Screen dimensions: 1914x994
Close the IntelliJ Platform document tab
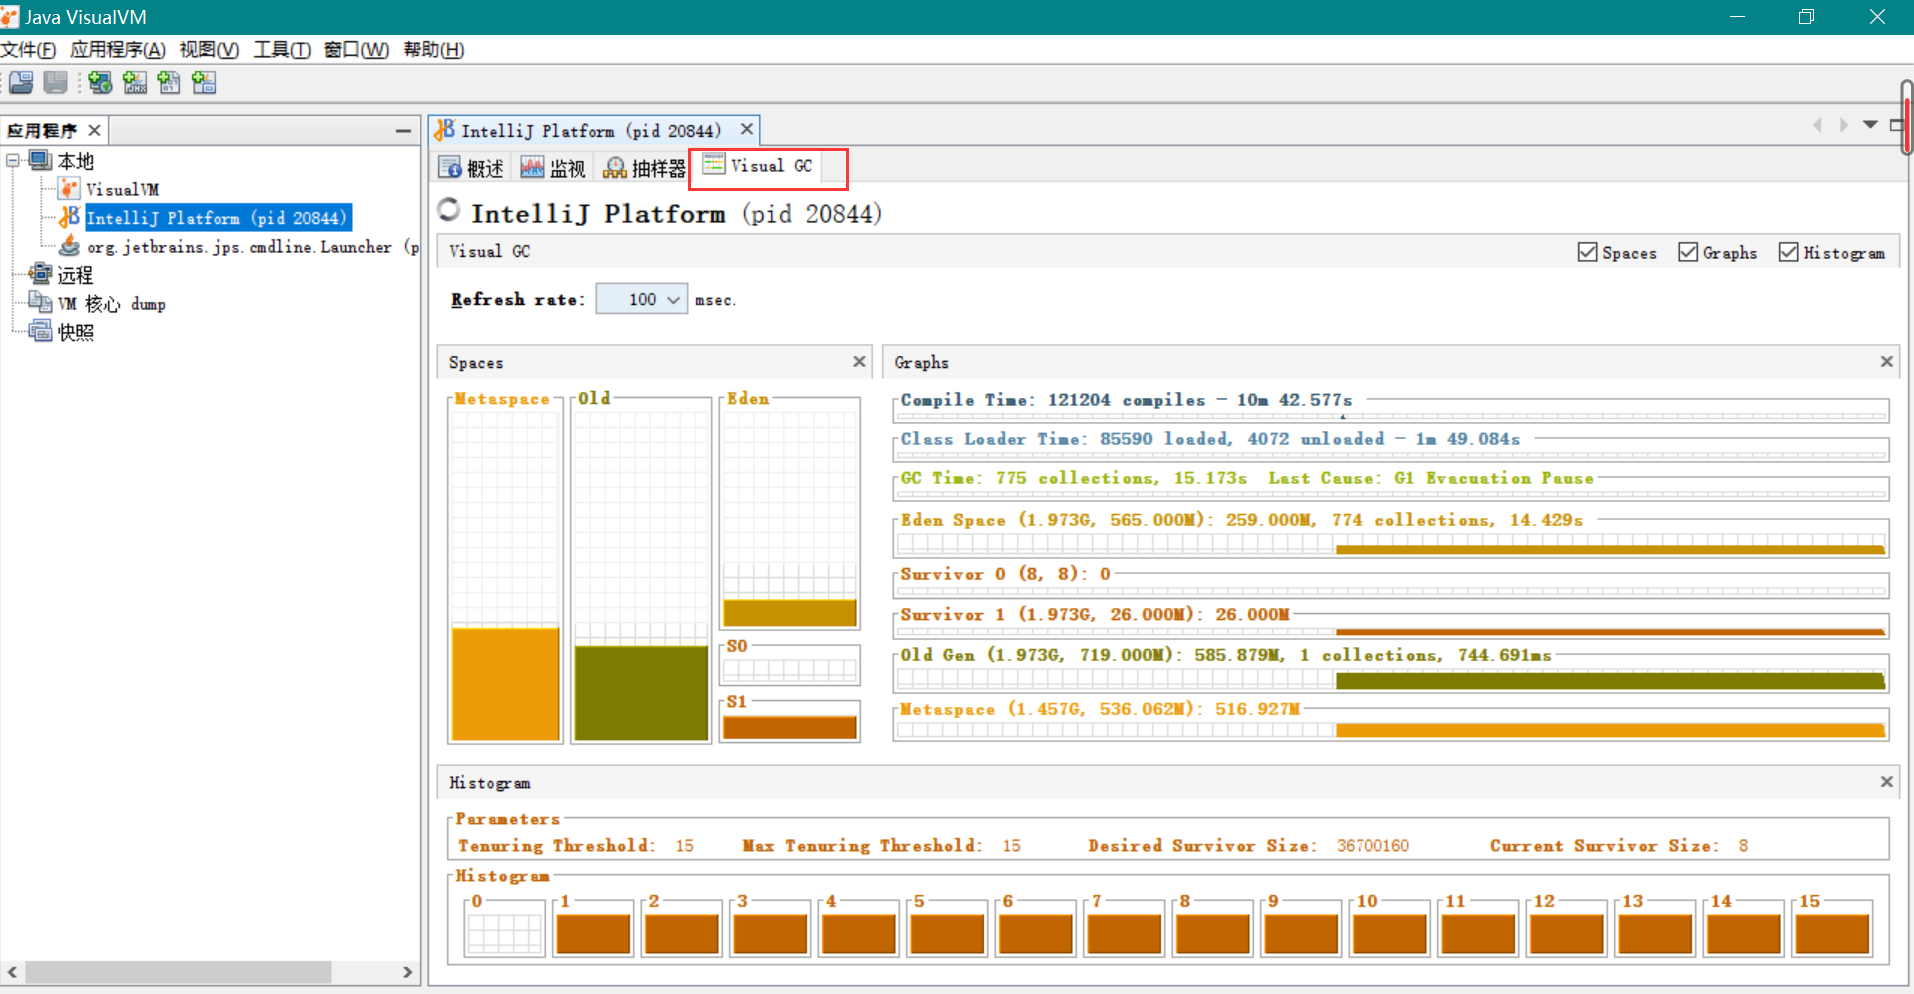[747, 129]
